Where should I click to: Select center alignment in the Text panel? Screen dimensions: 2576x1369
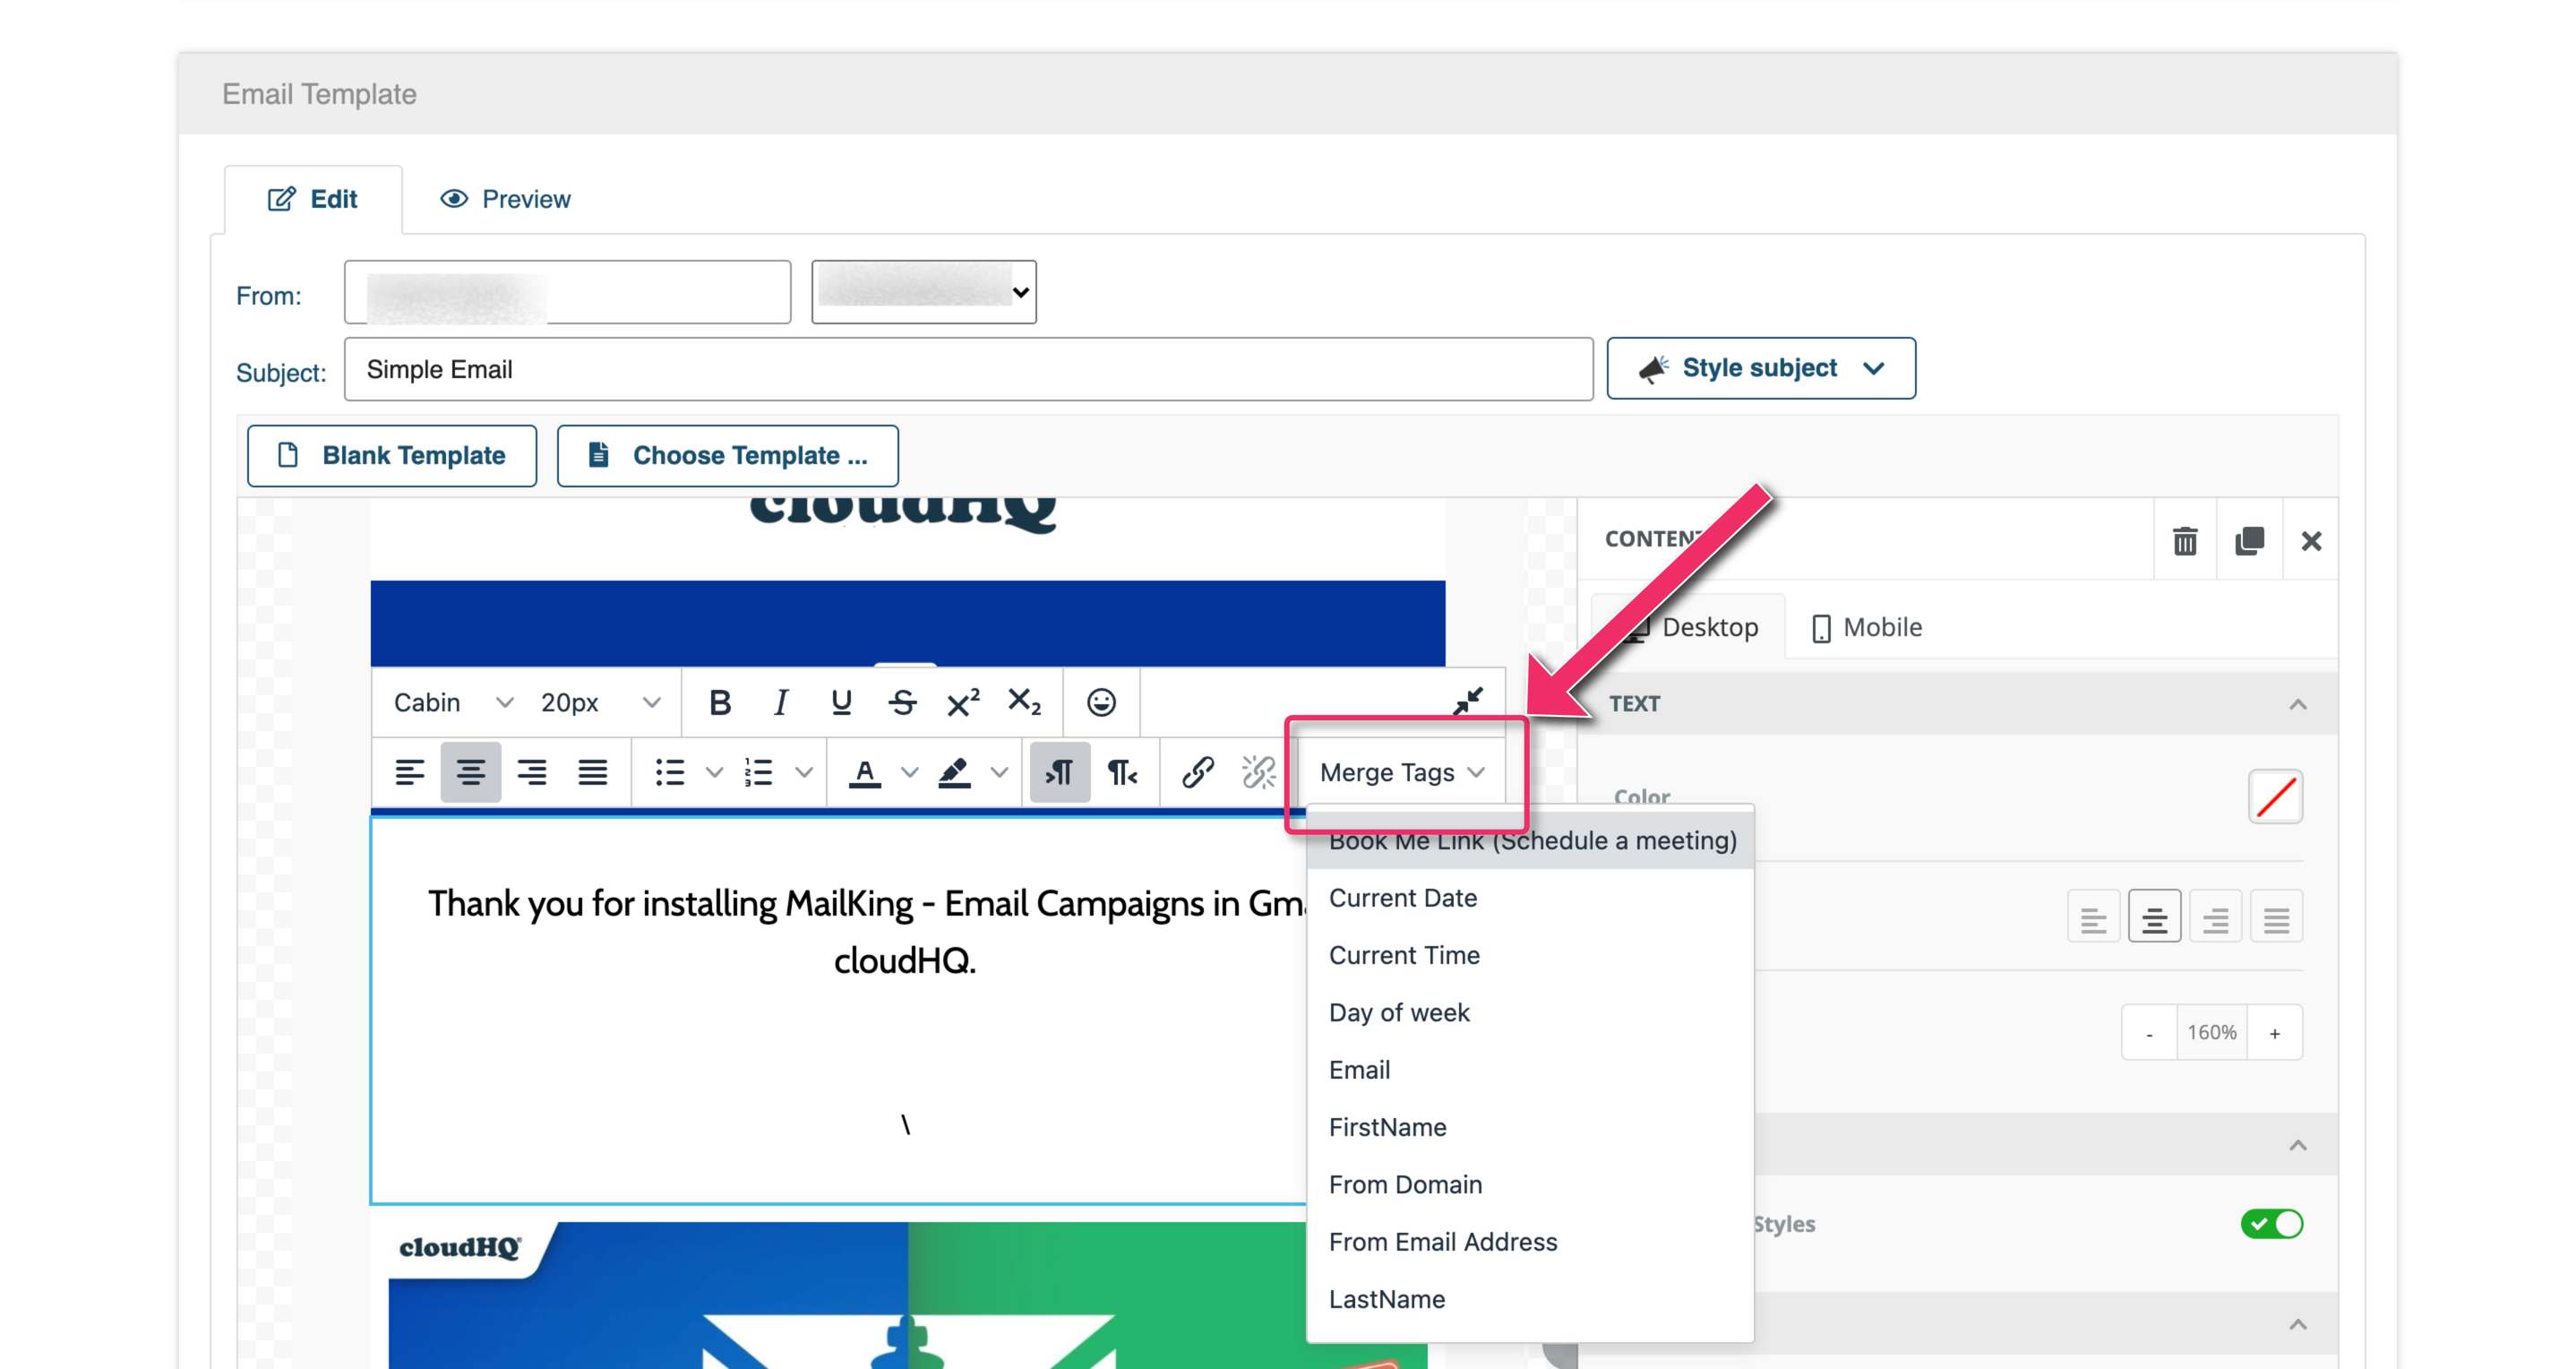coord(2154,917)
